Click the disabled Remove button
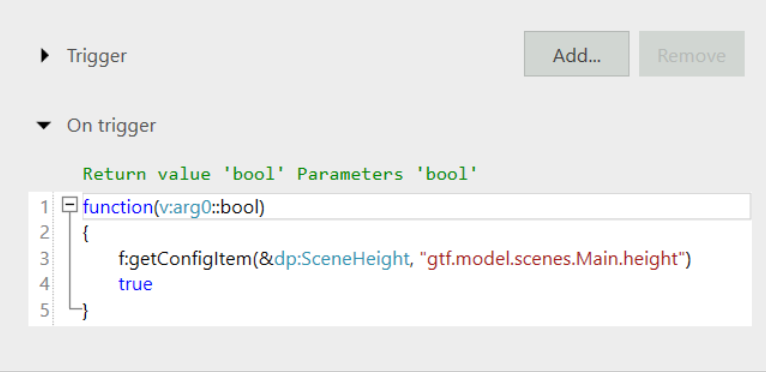766x372 pixels. [x=691, y=54]
